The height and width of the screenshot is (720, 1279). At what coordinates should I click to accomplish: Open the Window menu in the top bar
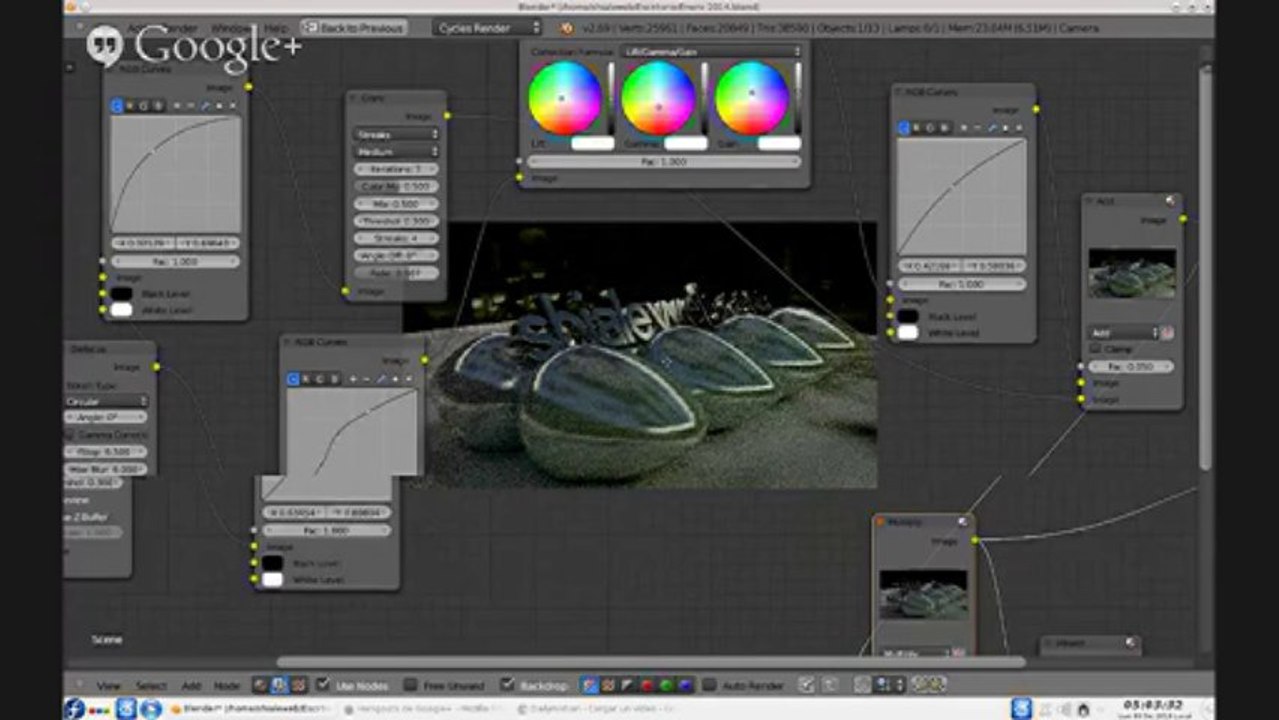(230, 28)
